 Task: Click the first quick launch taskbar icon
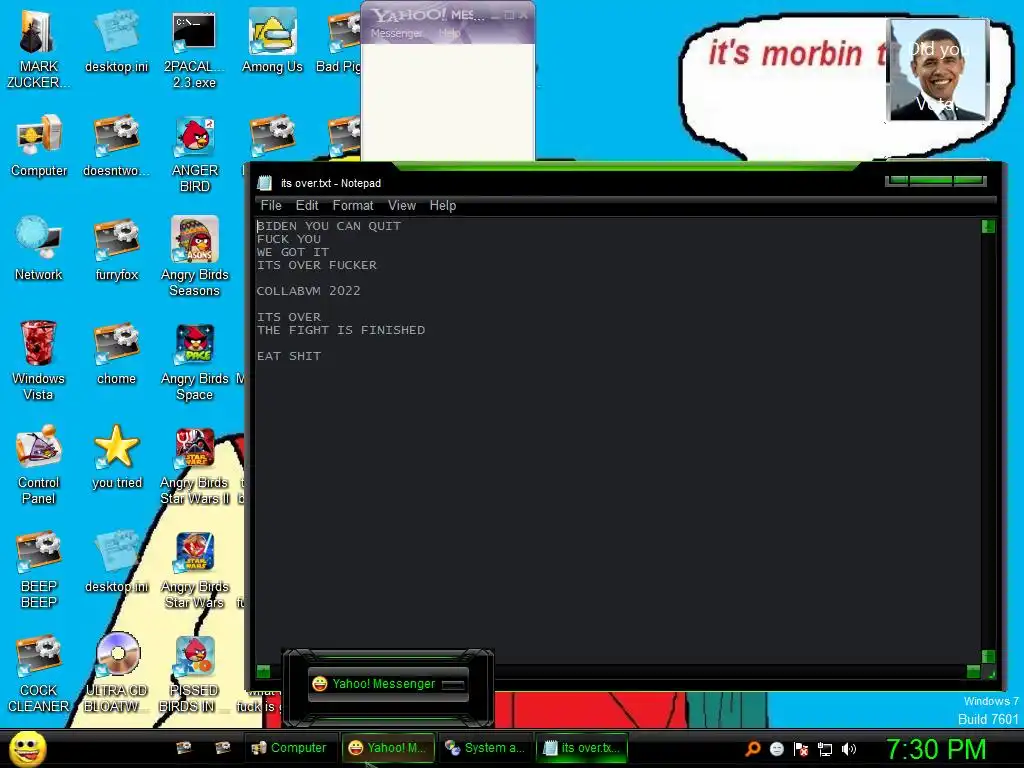tap(184, 748)
